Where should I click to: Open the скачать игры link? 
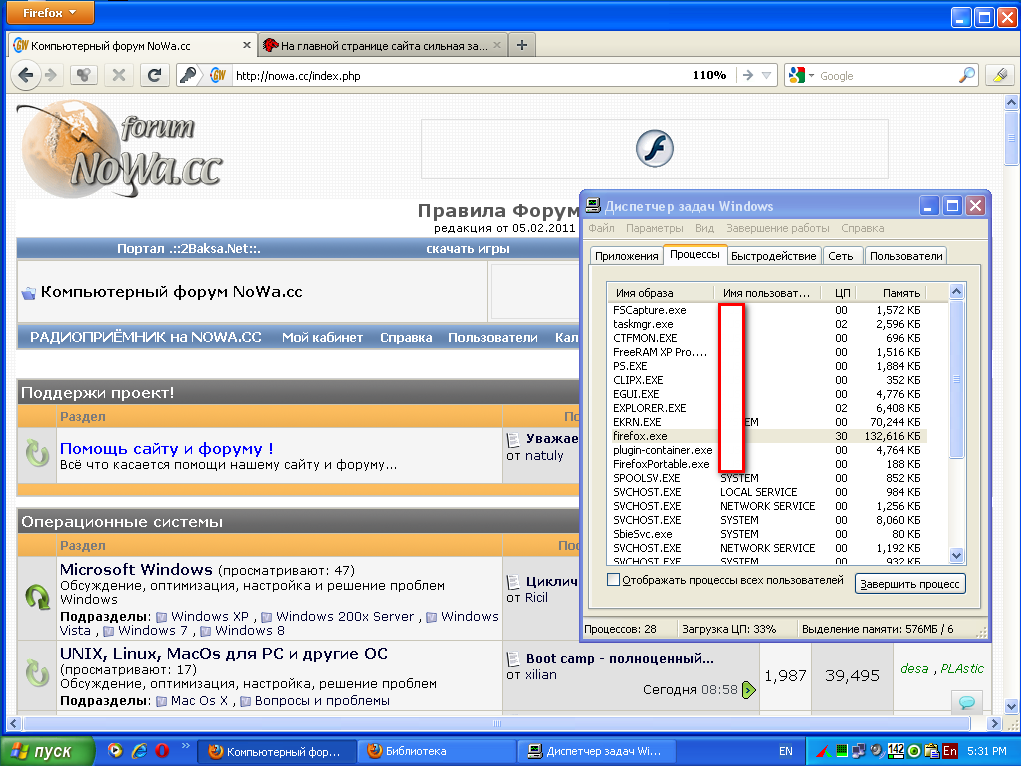(468, 249)
